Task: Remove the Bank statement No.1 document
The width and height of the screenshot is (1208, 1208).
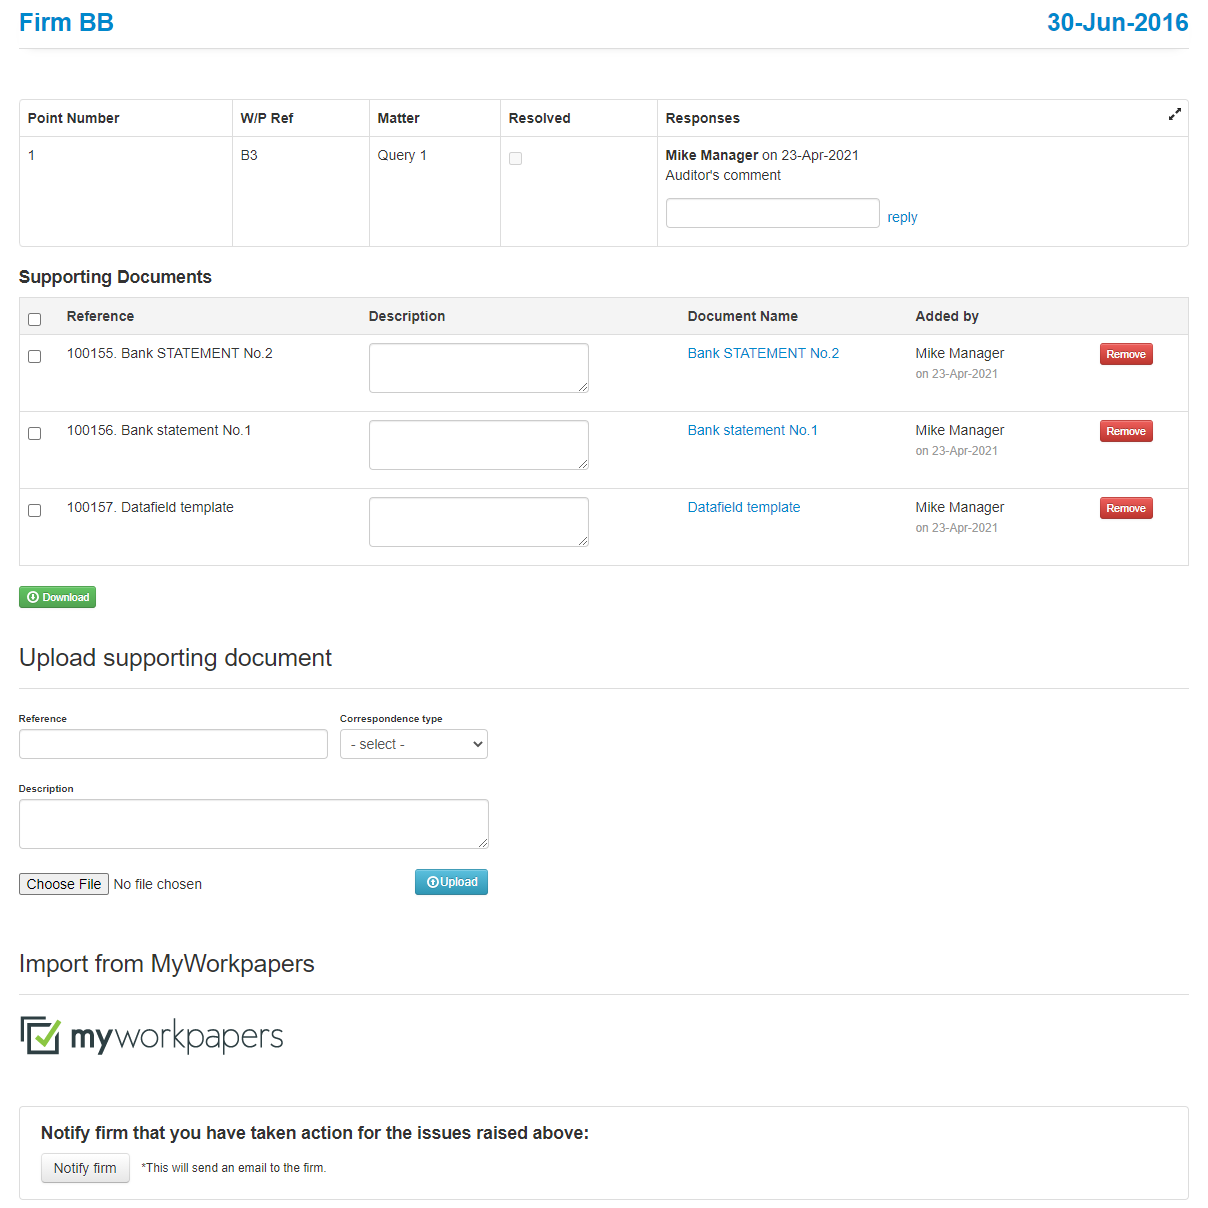Action: [1126, 431]
